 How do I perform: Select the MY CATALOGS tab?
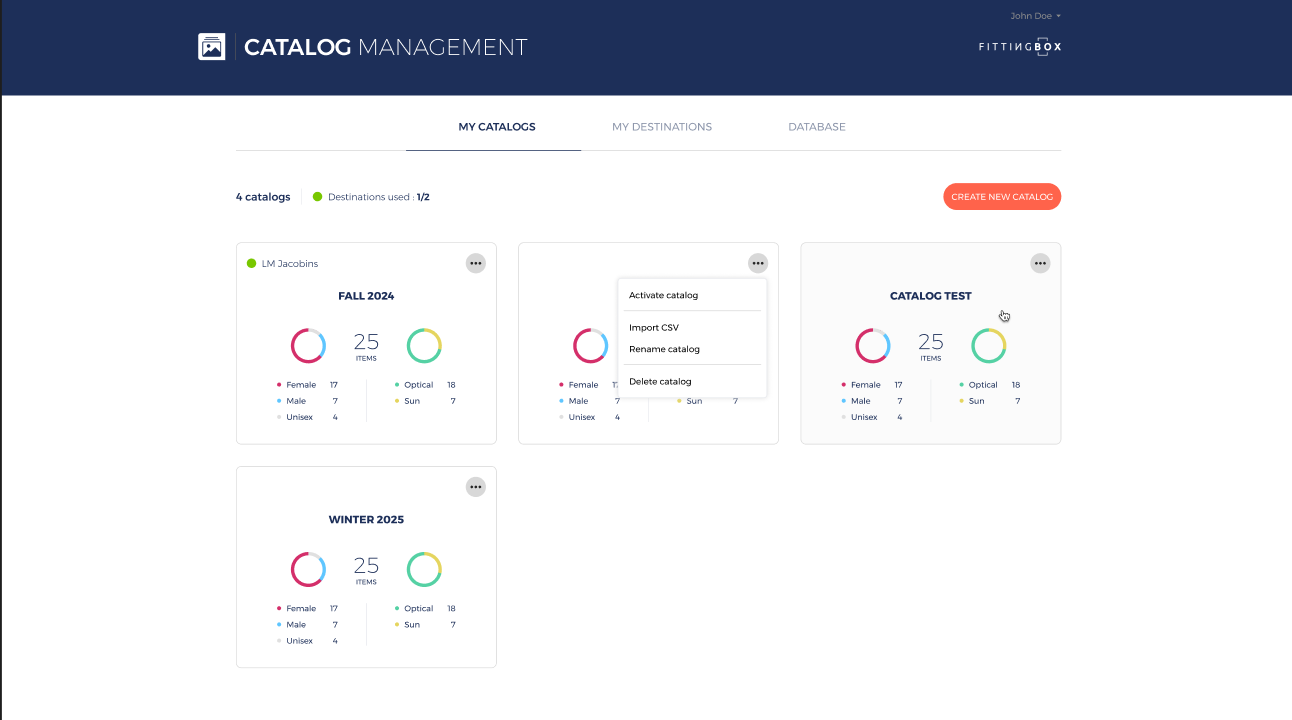(497, 127)
